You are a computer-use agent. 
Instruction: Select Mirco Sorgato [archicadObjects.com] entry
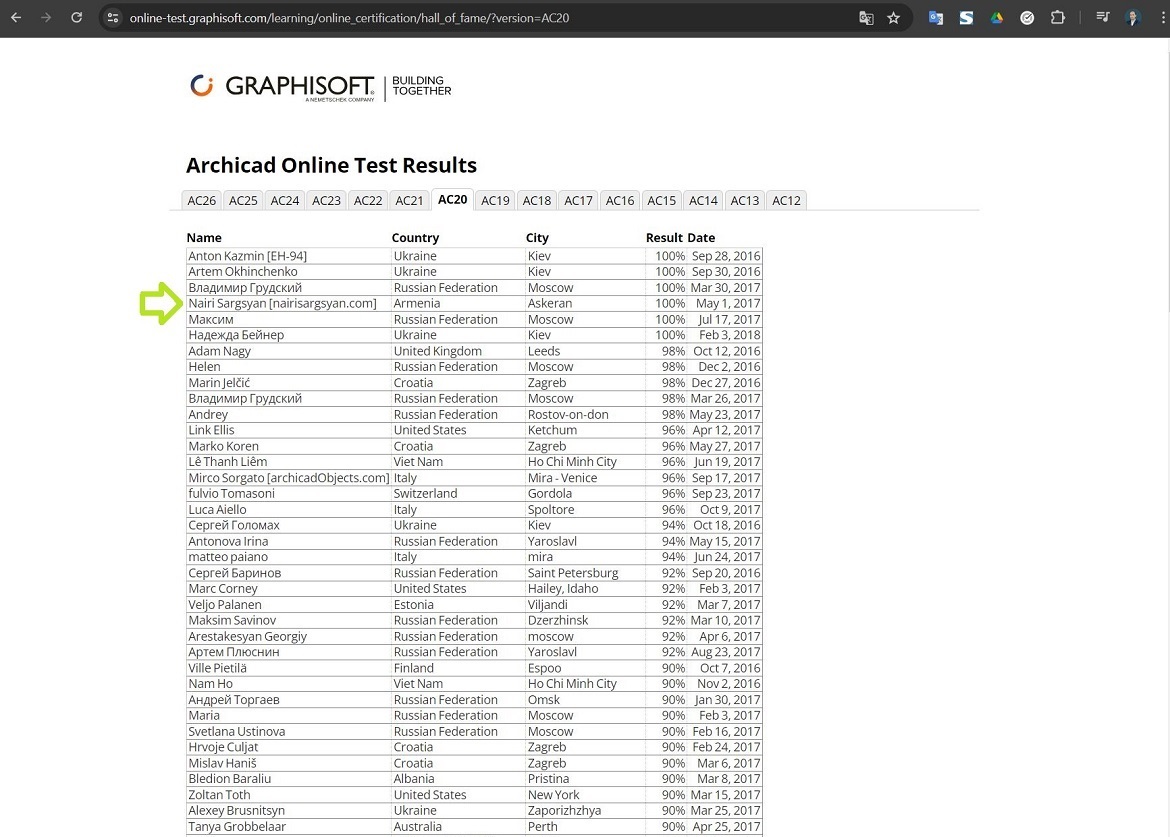point(289,478)
